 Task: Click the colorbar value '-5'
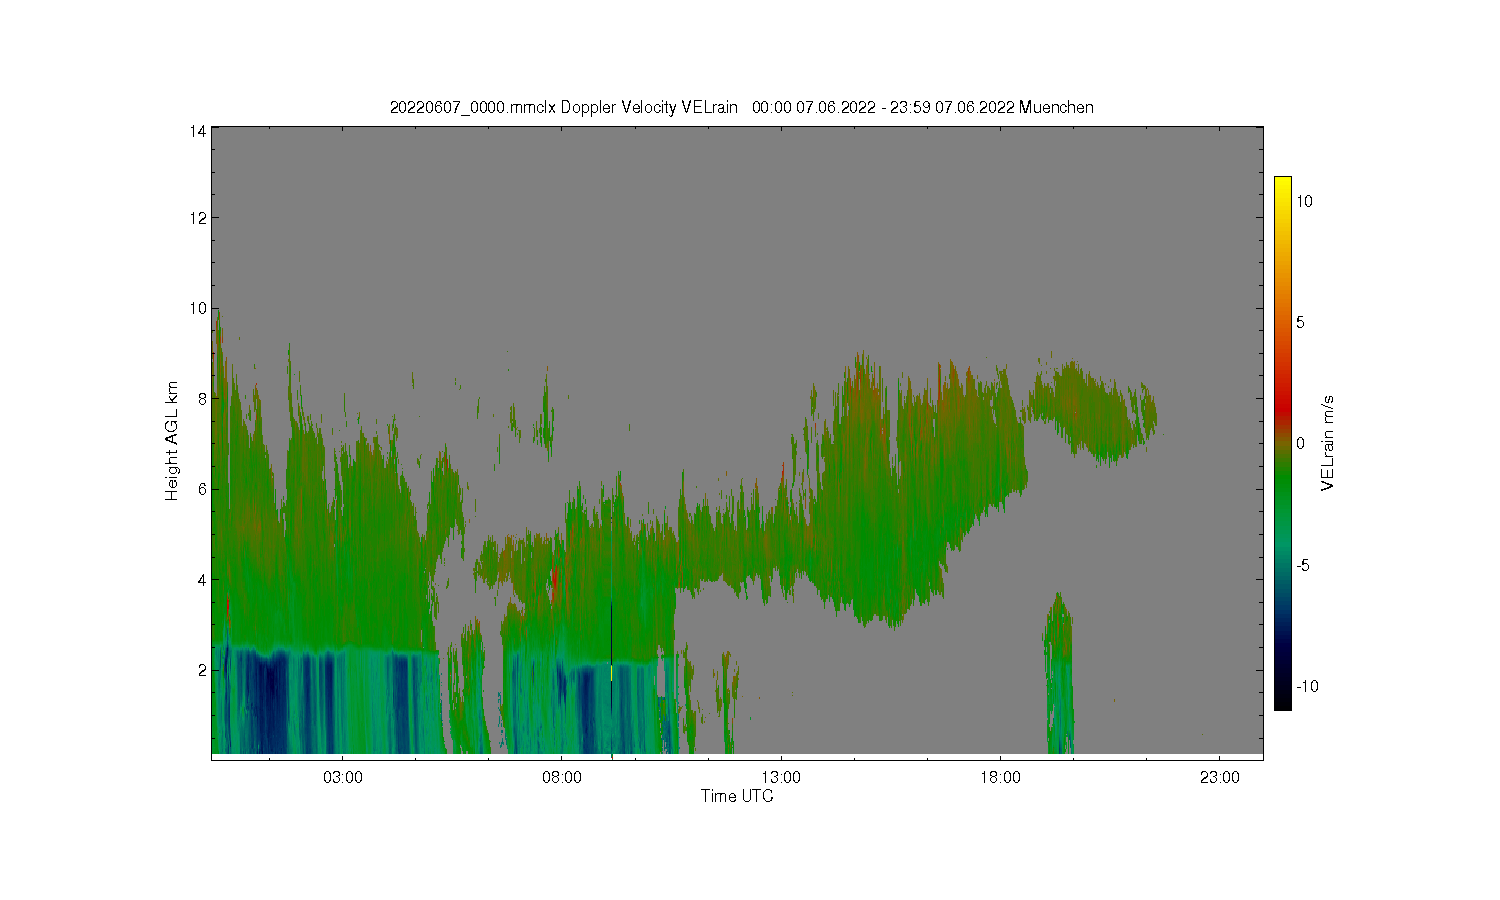coord(1303,565)
